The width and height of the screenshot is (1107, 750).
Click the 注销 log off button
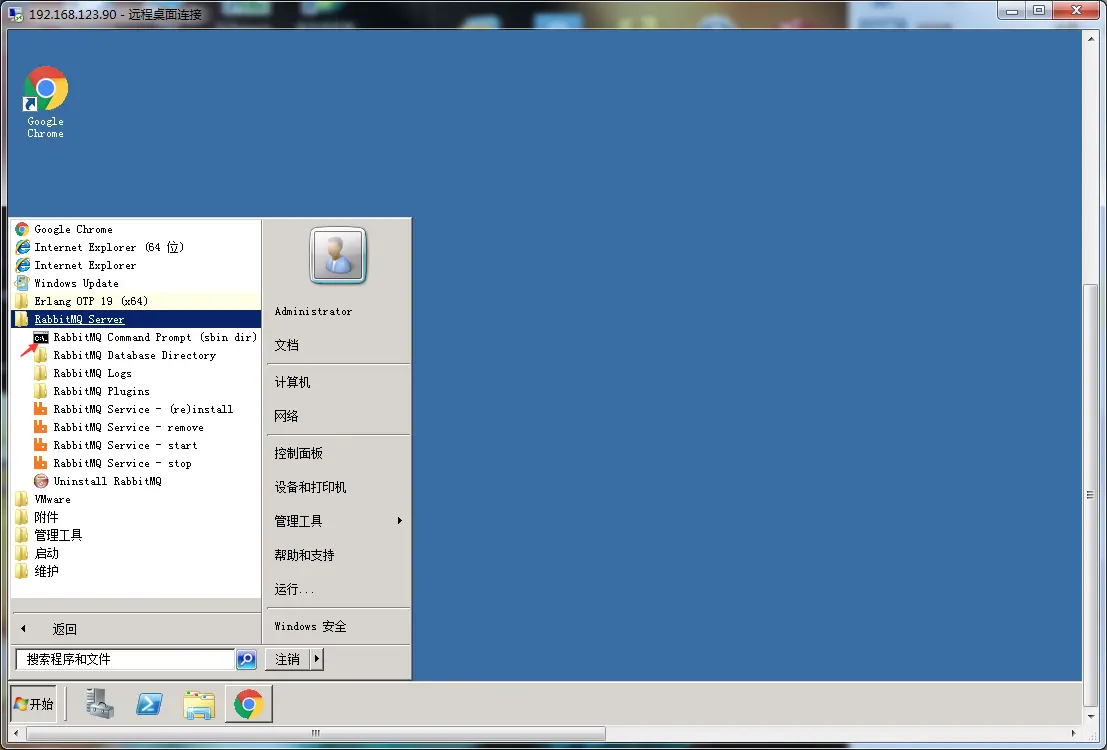pos(287,660)
